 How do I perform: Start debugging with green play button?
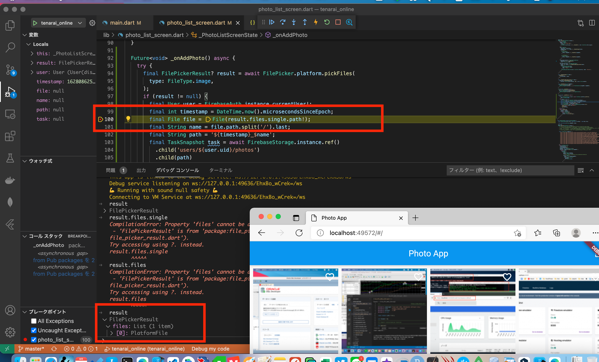[x=35, y=23]
